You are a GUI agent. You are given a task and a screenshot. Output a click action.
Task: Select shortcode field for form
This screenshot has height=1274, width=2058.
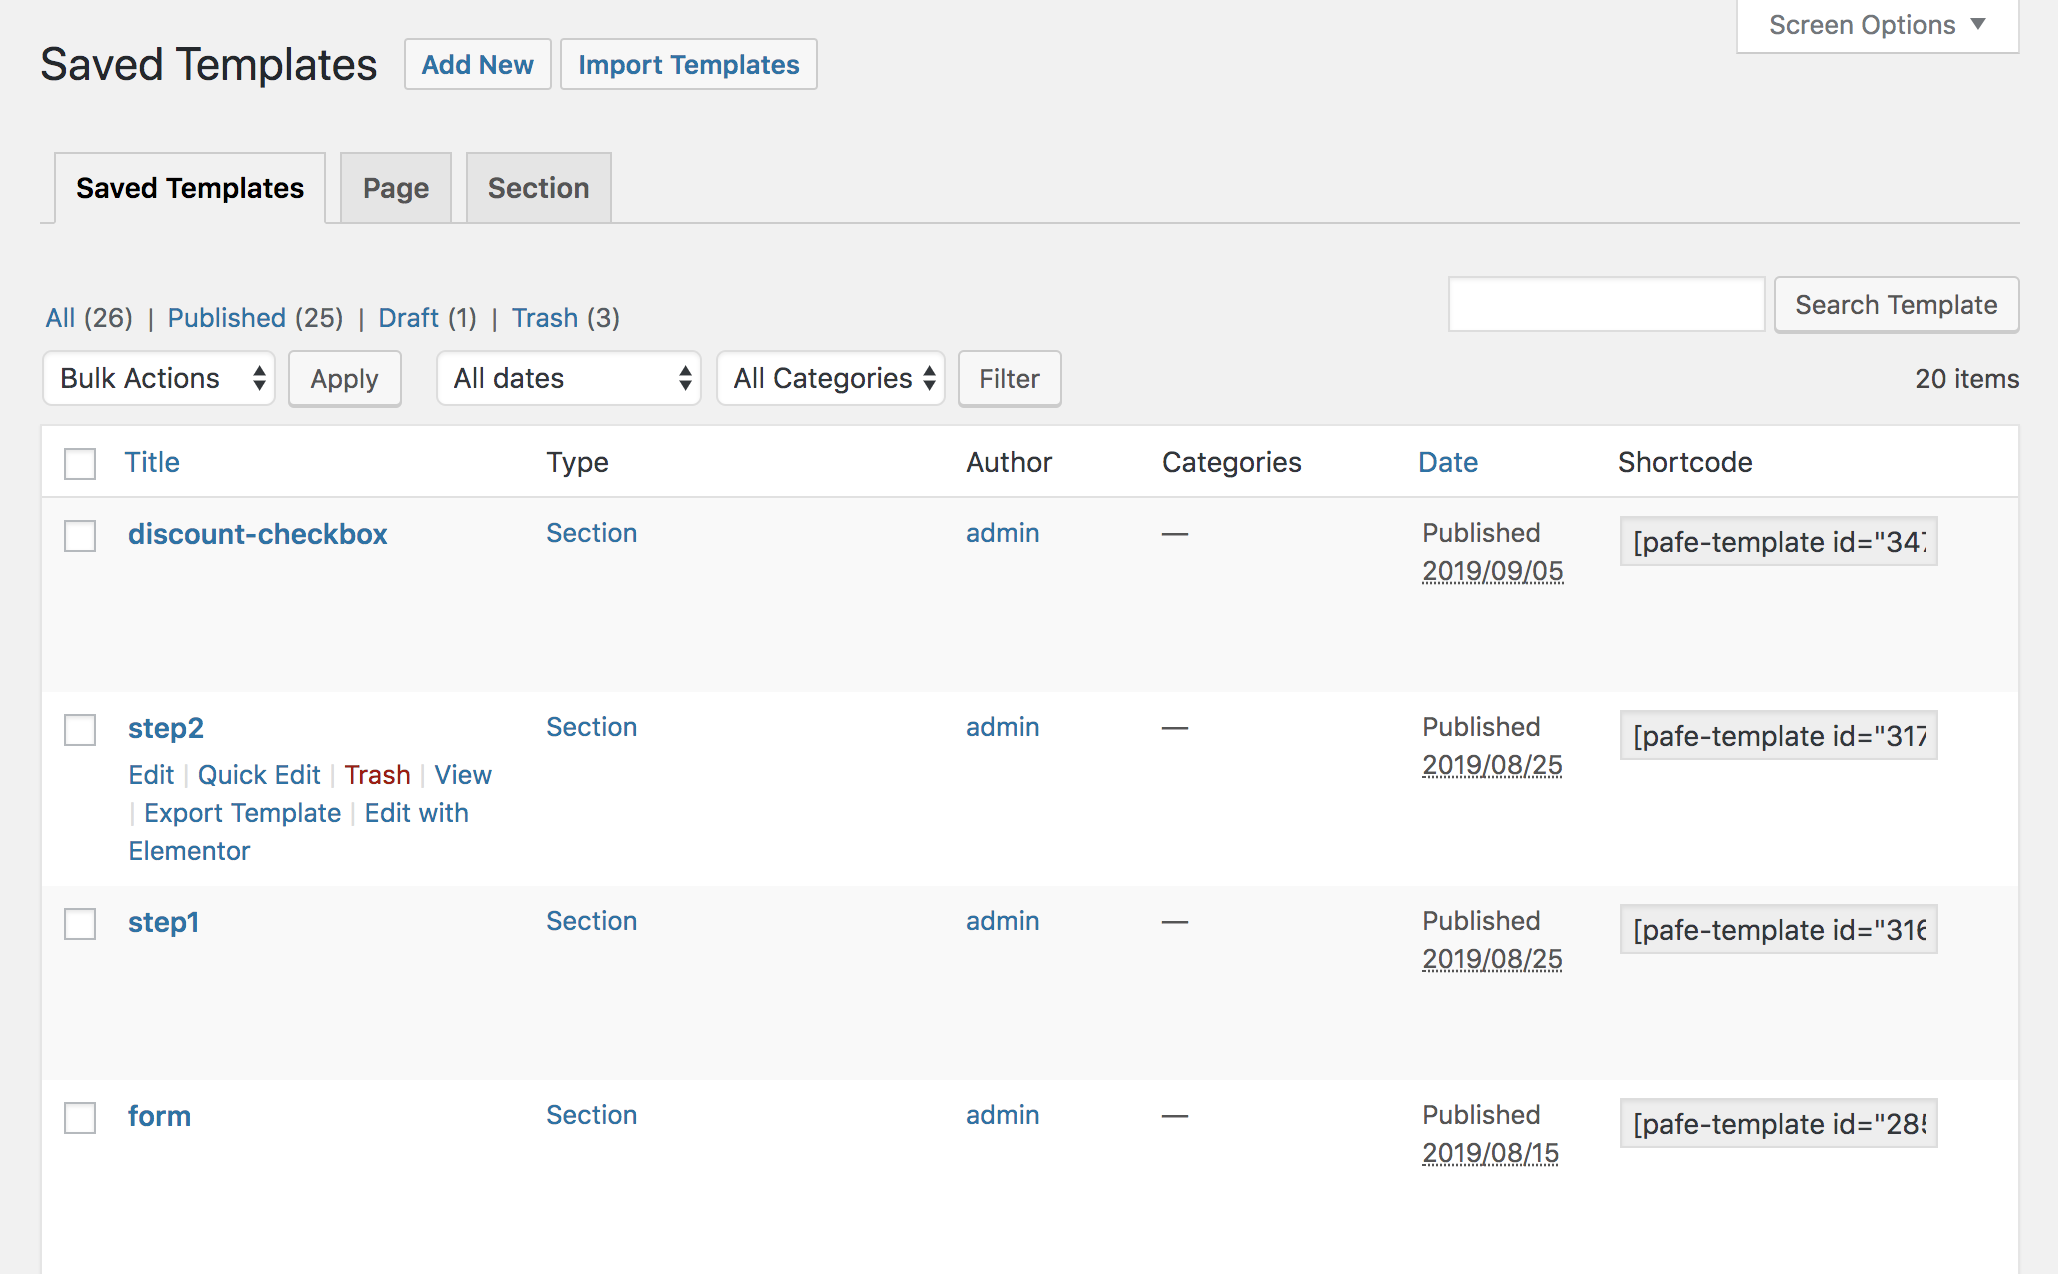tap(1778, 1123)
